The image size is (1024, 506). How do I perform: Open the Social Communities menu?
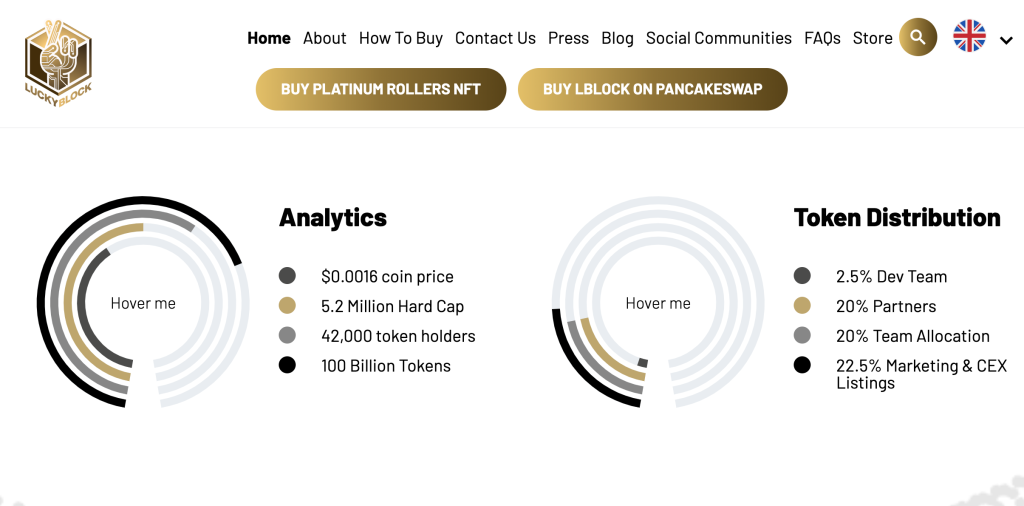[719, 38]
